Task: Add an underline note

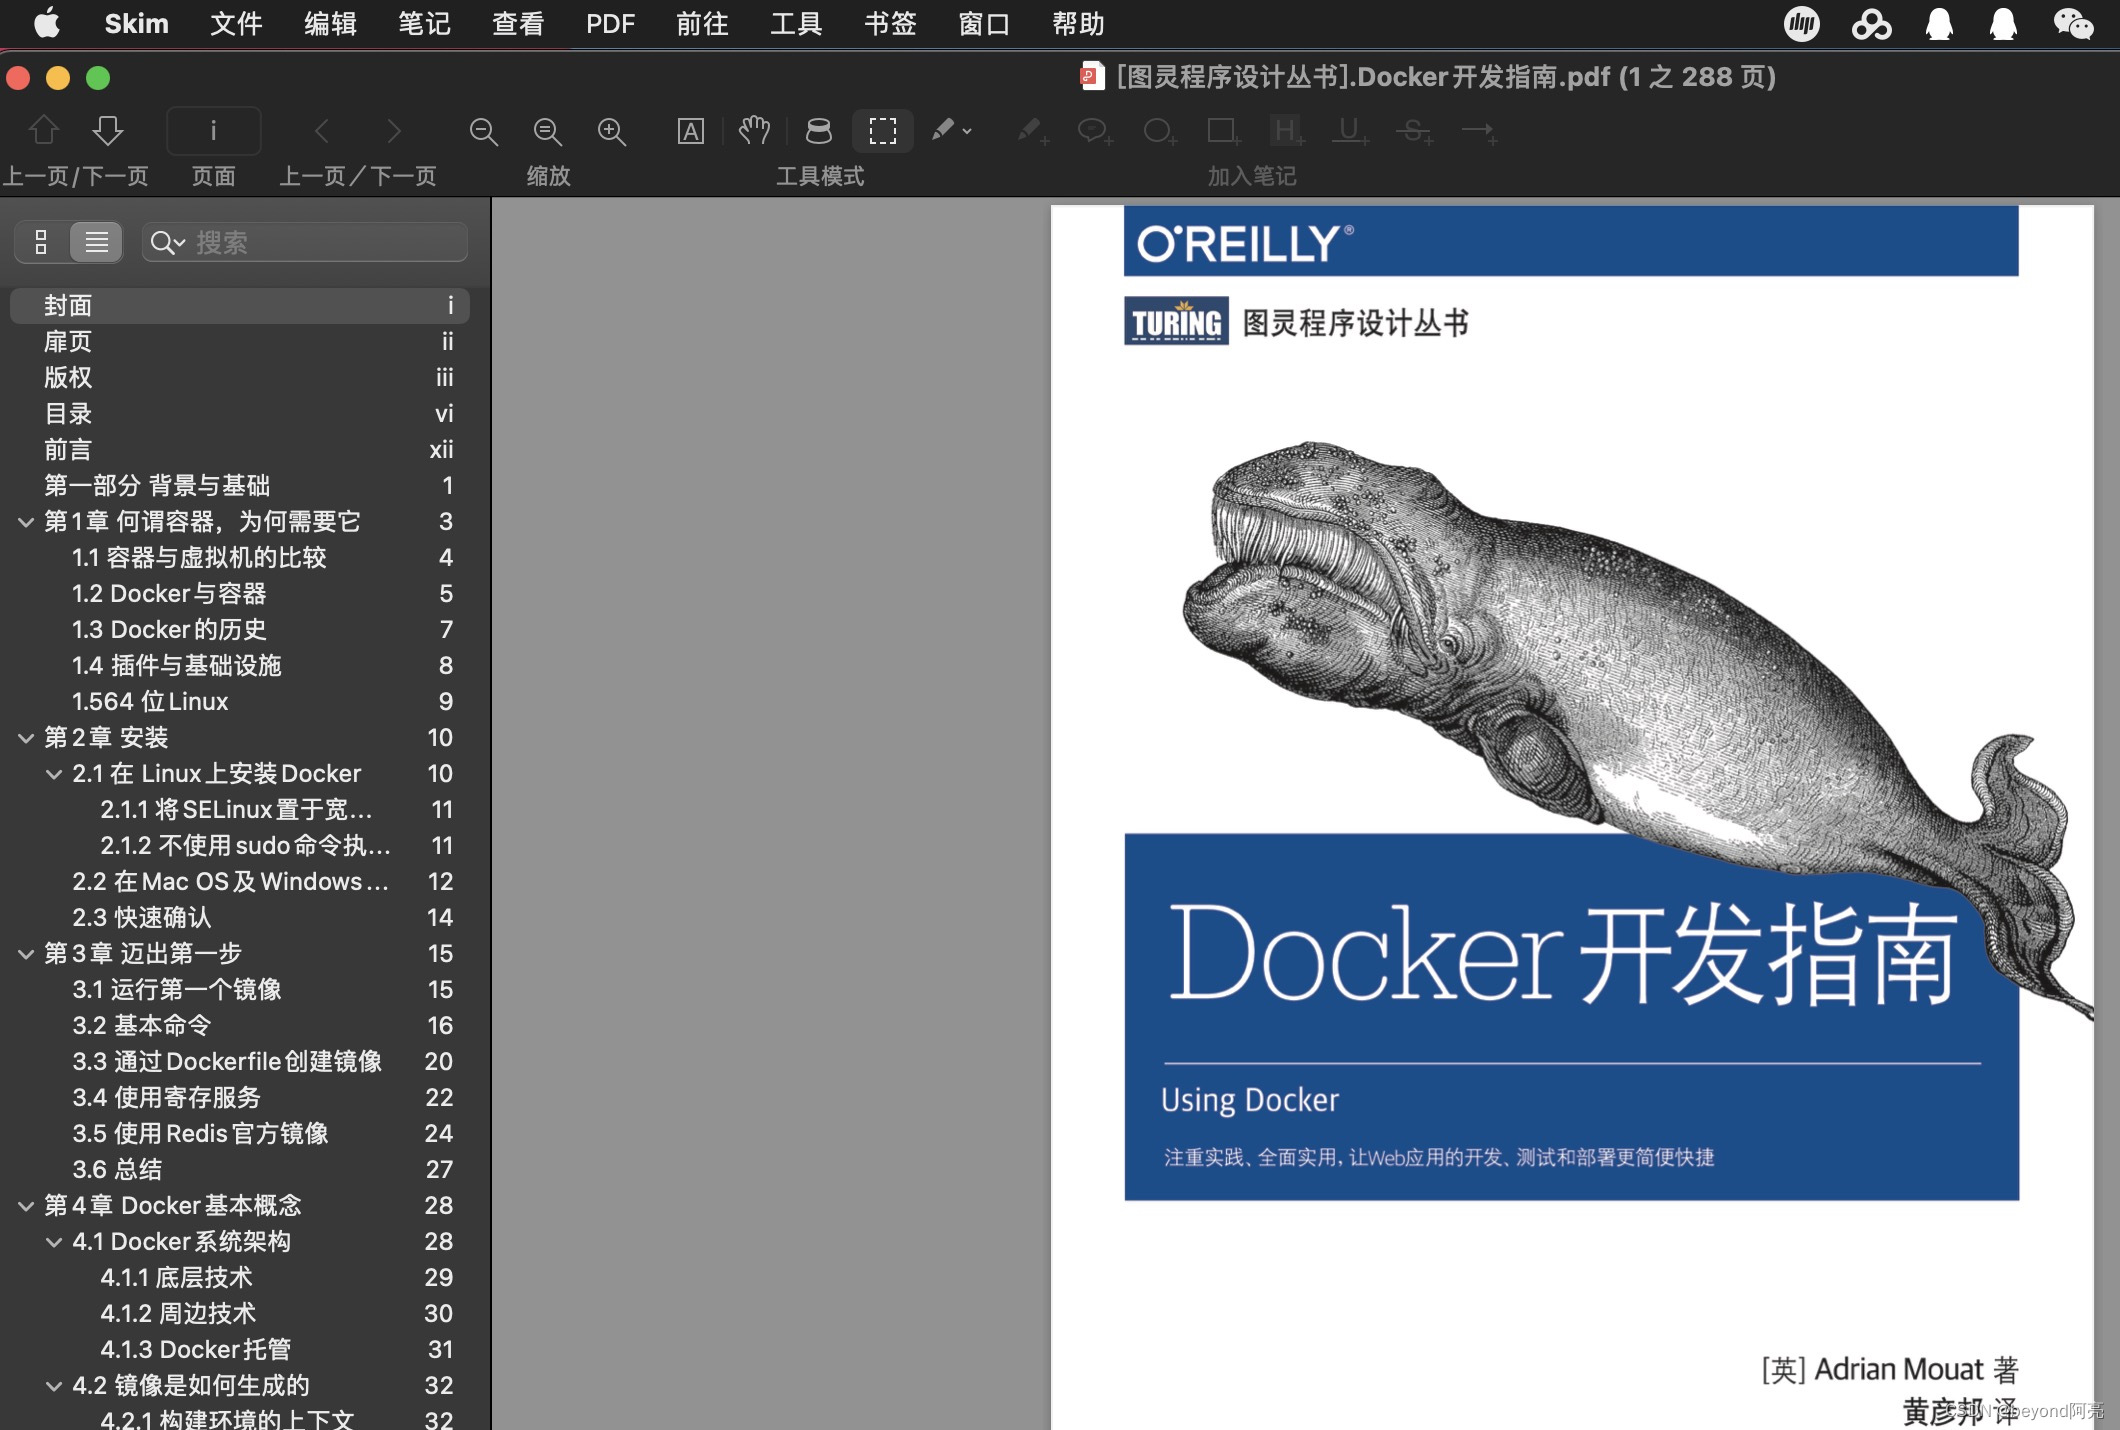Action: [1351, 131]
